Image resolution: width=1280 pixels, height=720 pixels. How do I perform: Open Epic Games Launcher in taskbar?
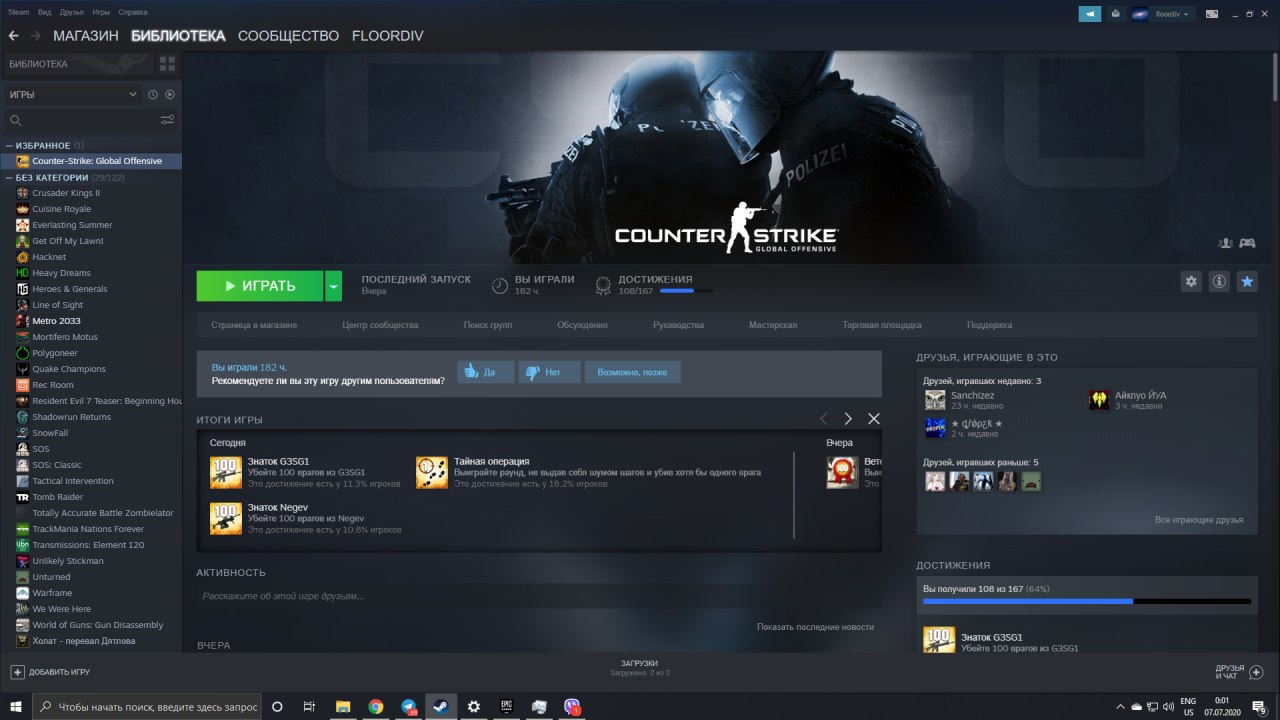click(x=506, y=706)
